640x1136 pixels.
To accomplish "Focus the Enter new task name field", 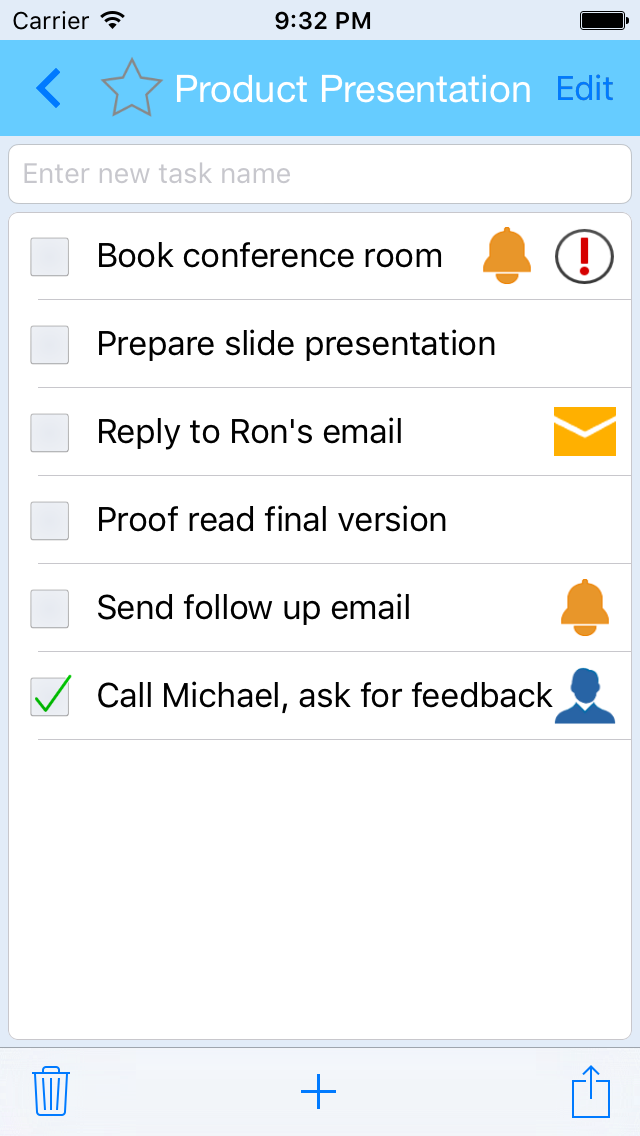I will [x=320, y=174].
